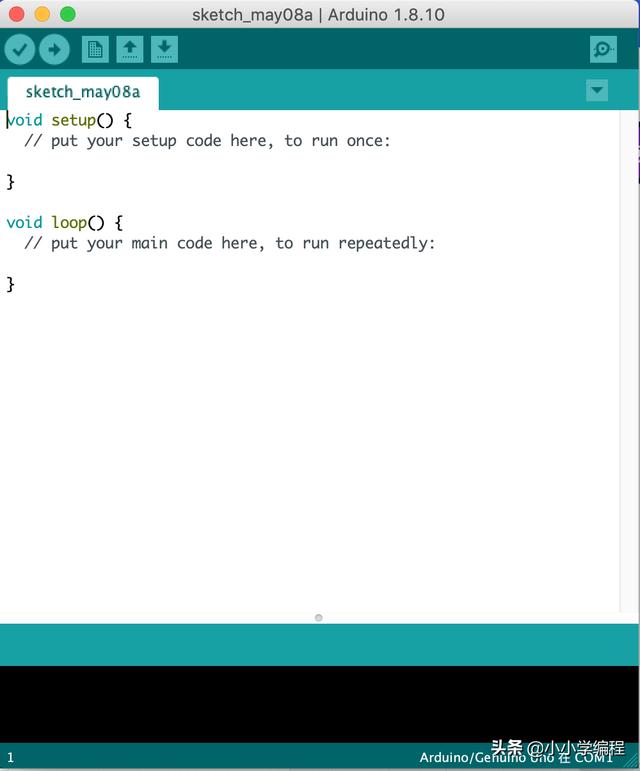
Task: Click the Verify checkmark button
Action: click(x=20, y=49)
